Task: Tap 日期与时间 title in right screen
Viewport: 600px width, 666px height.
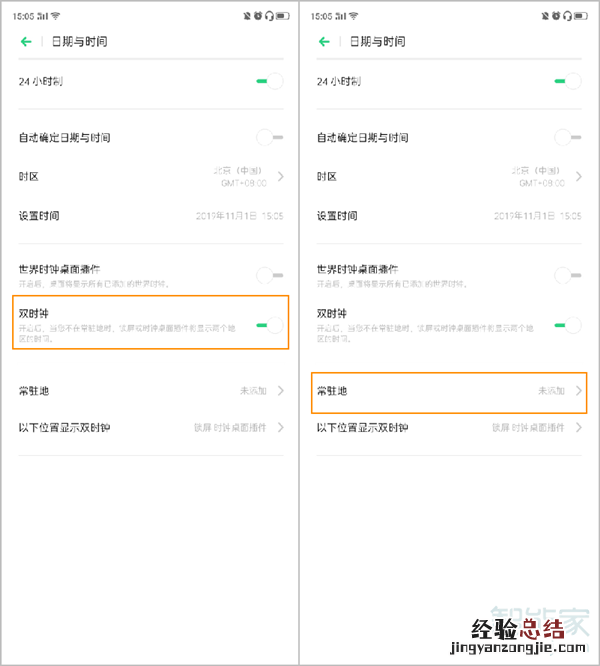Action: click(x=377, y=42)
